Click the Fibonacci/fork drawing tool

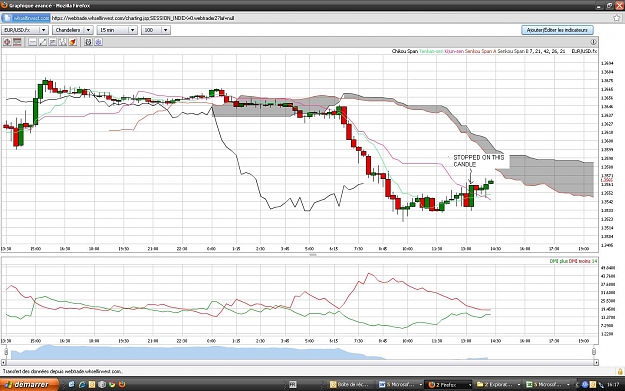point(63,42)
